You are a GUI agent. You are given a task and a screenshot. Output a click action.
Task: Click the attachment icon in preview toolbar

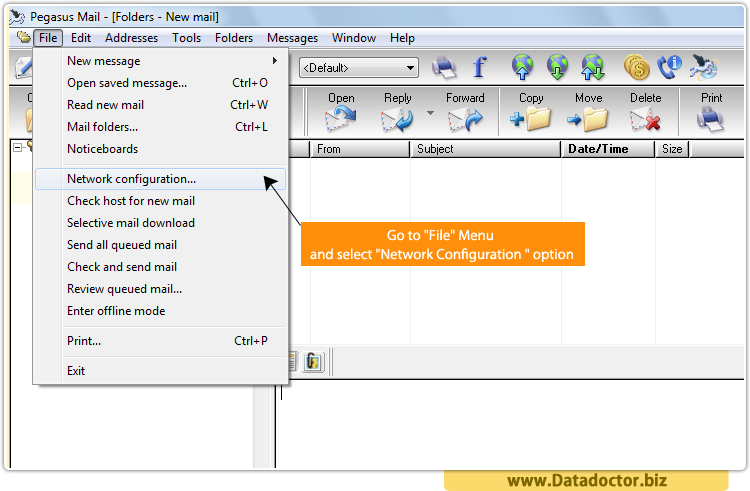[313, 361]
